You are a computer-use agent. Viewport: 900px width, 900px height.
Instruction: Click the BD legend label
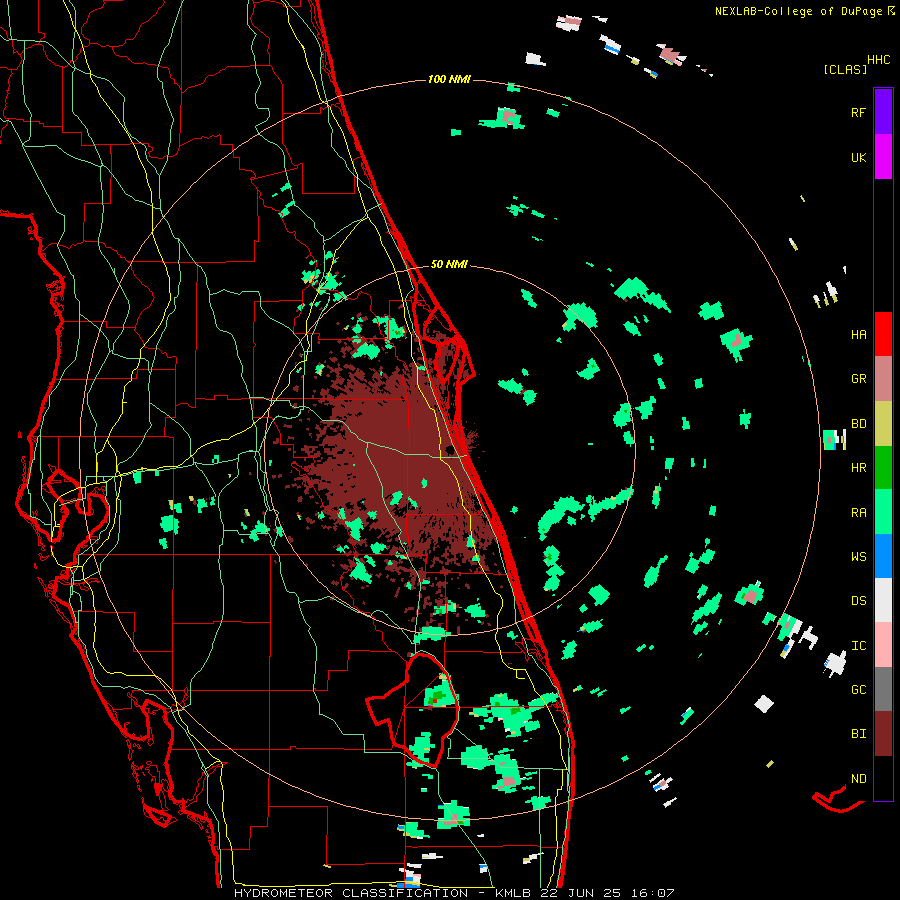click(x=858, y=424)
